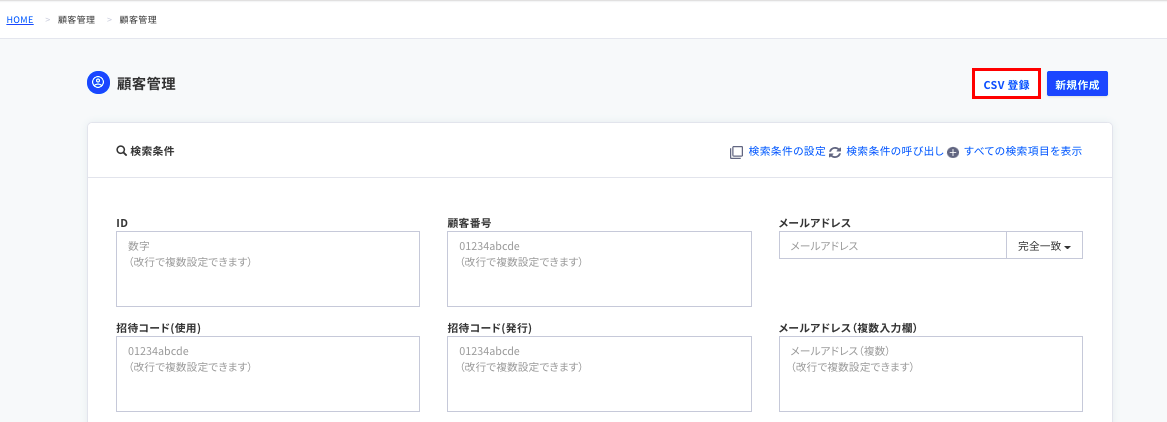Click the blue user icon beside 顧客管理 title

[x=98, y=83]
